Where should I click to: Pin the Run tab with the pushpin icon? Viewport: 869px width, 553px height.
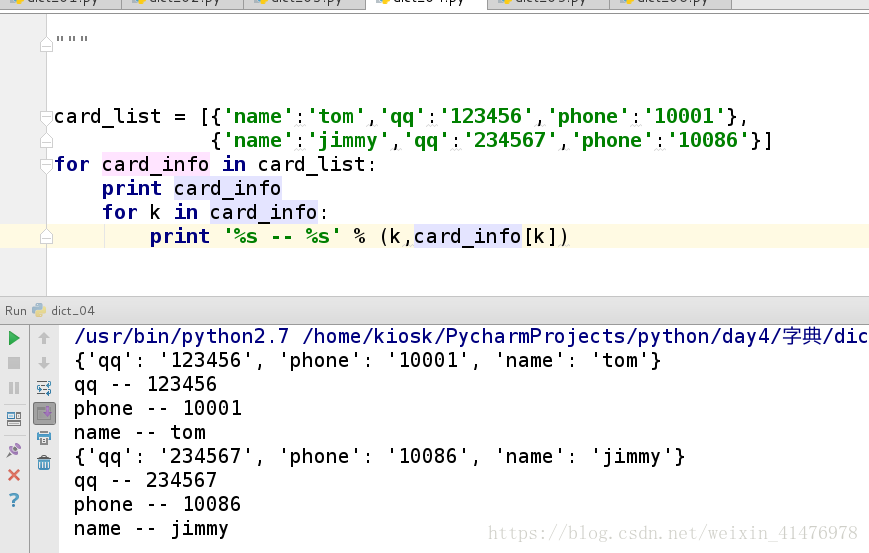click(14, 450)
